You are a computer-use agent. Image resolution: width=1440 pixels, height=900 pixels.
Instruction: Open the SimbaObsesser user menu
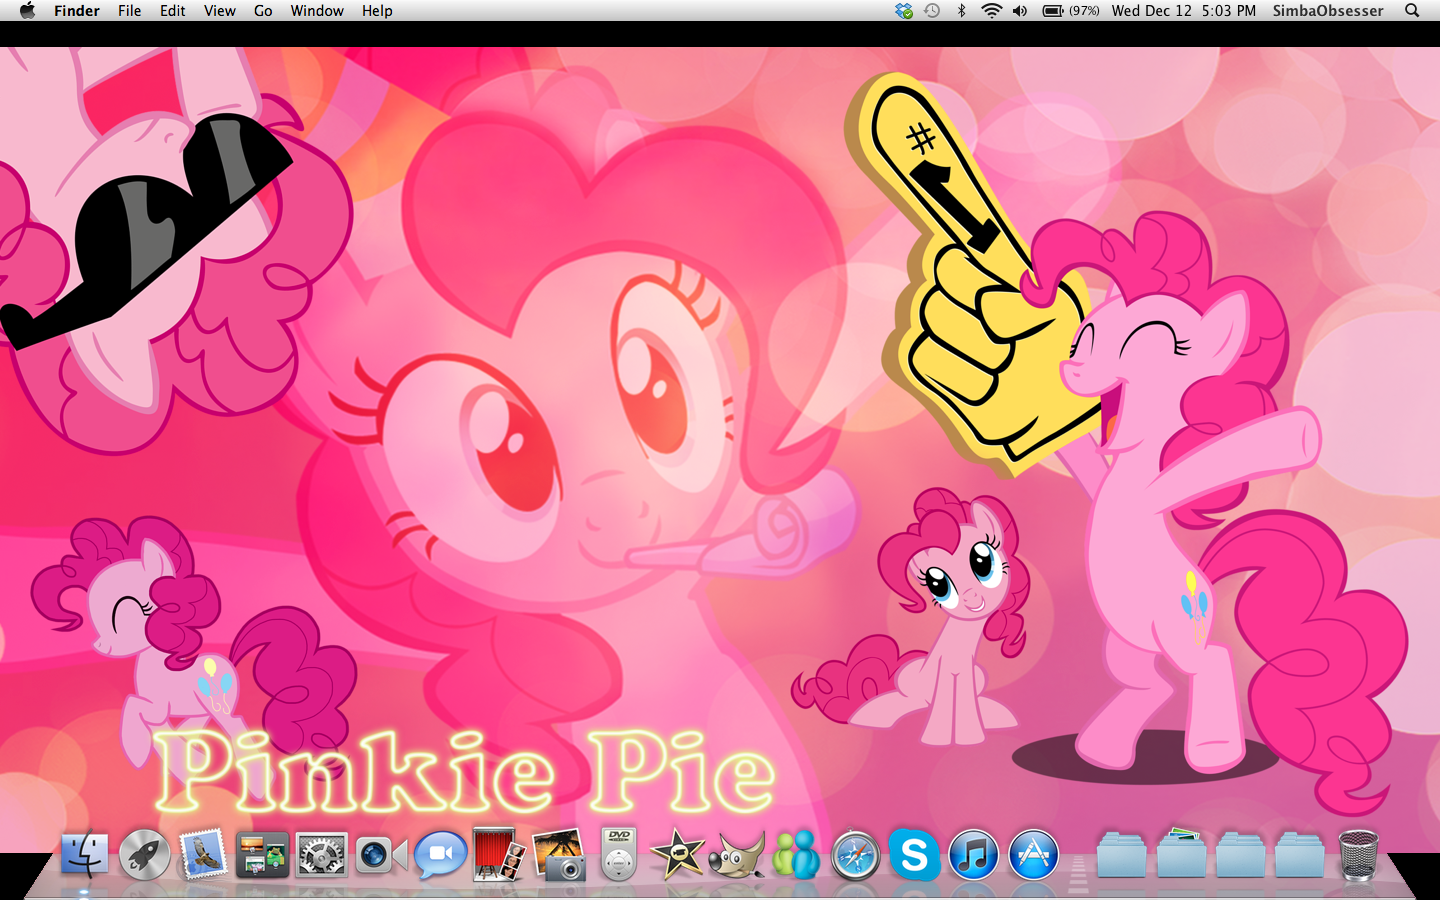tap(1327, 11)
